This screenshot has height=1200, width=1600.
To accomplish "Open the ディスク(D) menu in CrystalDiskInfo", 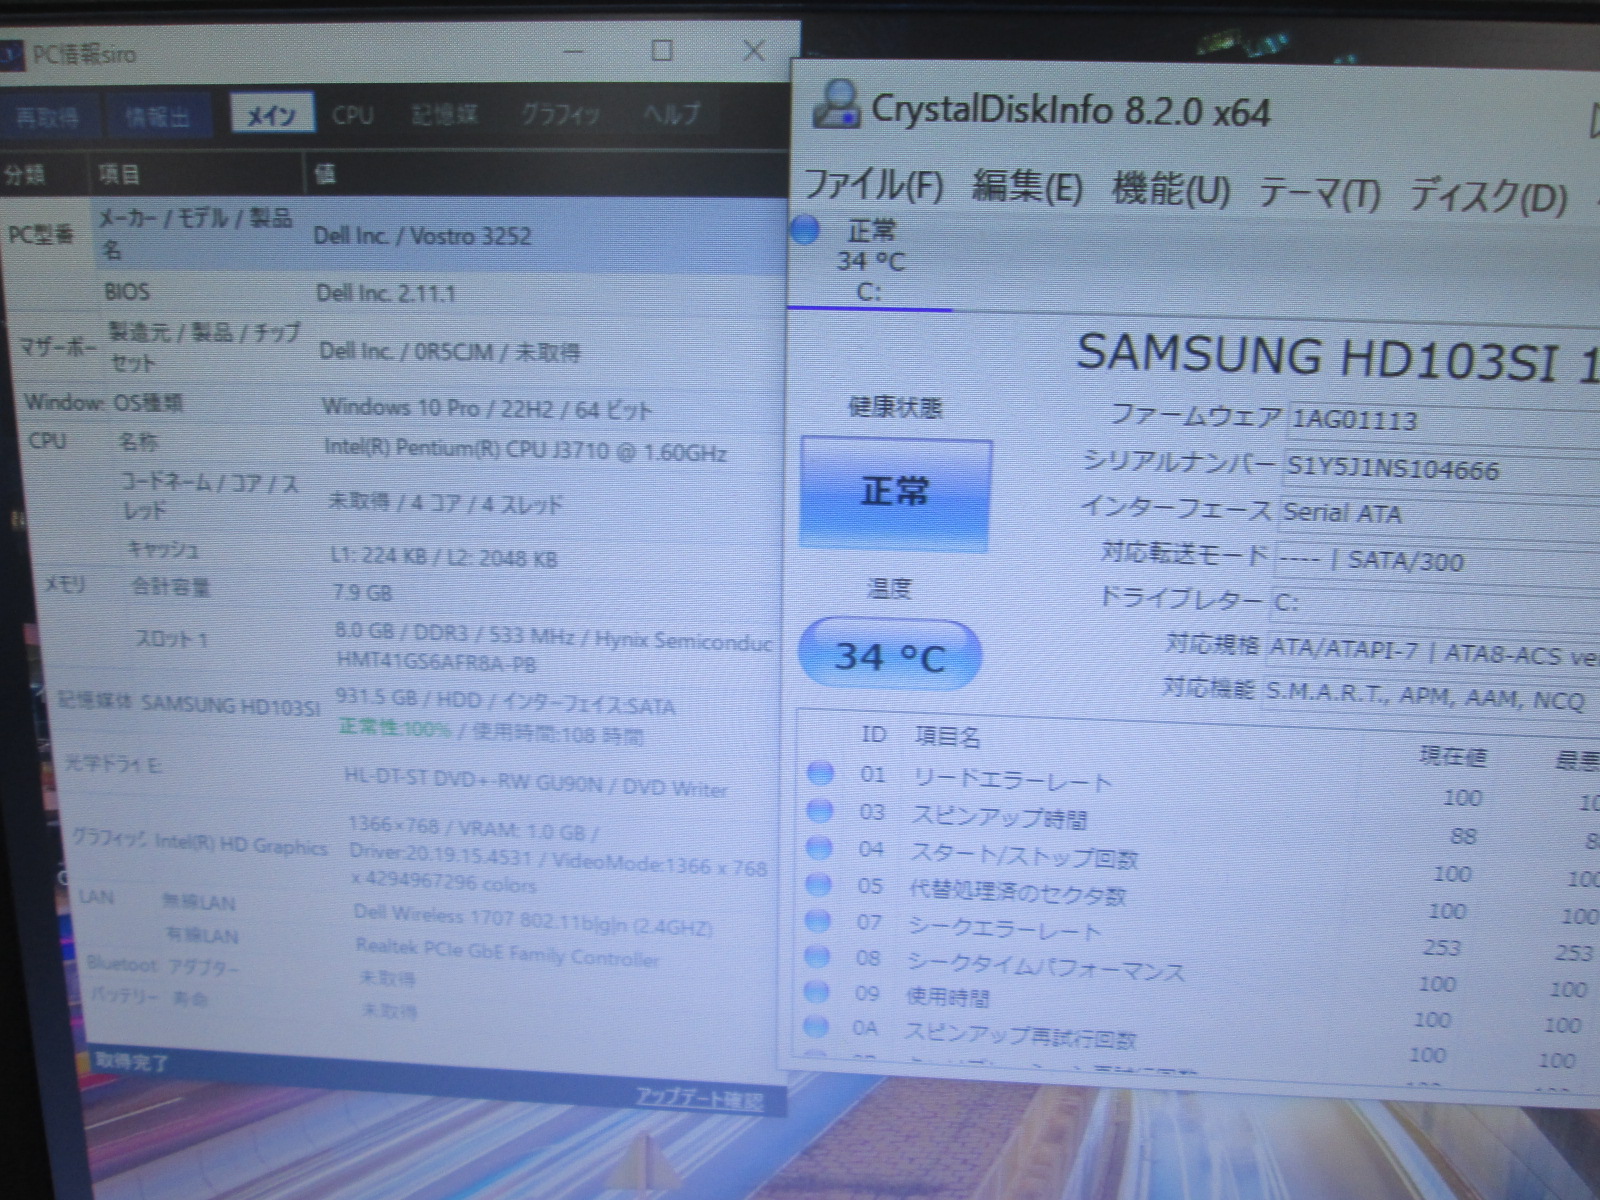I will (1488, 195).
